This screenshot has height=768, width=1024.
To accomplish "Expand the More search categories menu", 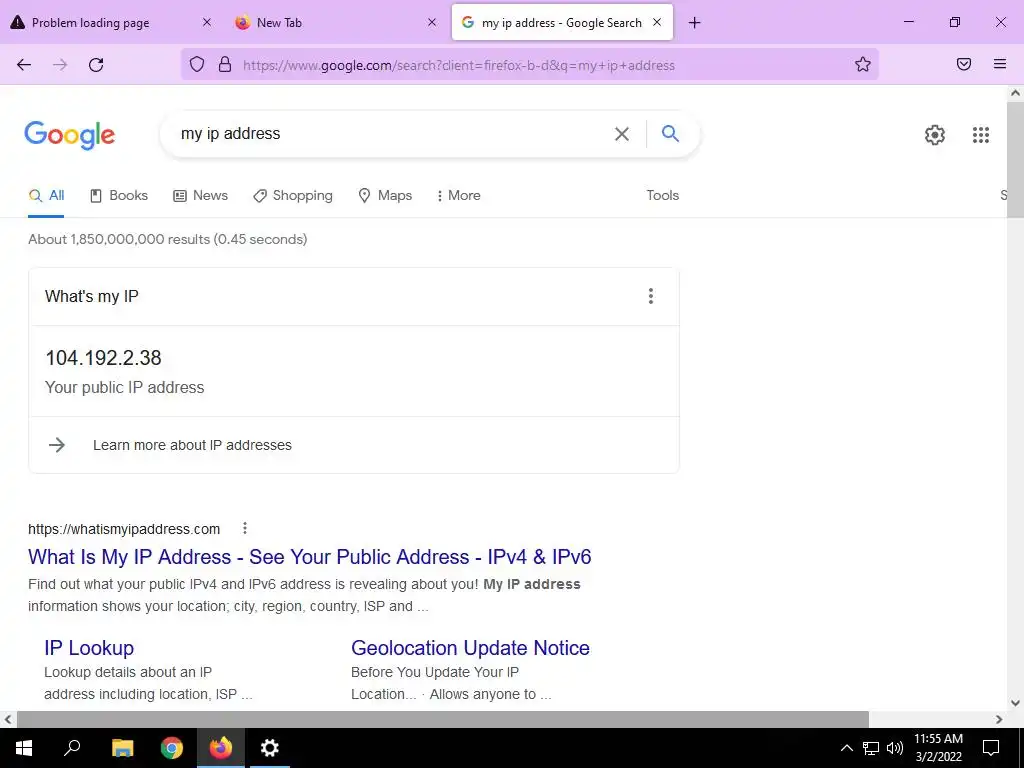I will pos(458,195).
